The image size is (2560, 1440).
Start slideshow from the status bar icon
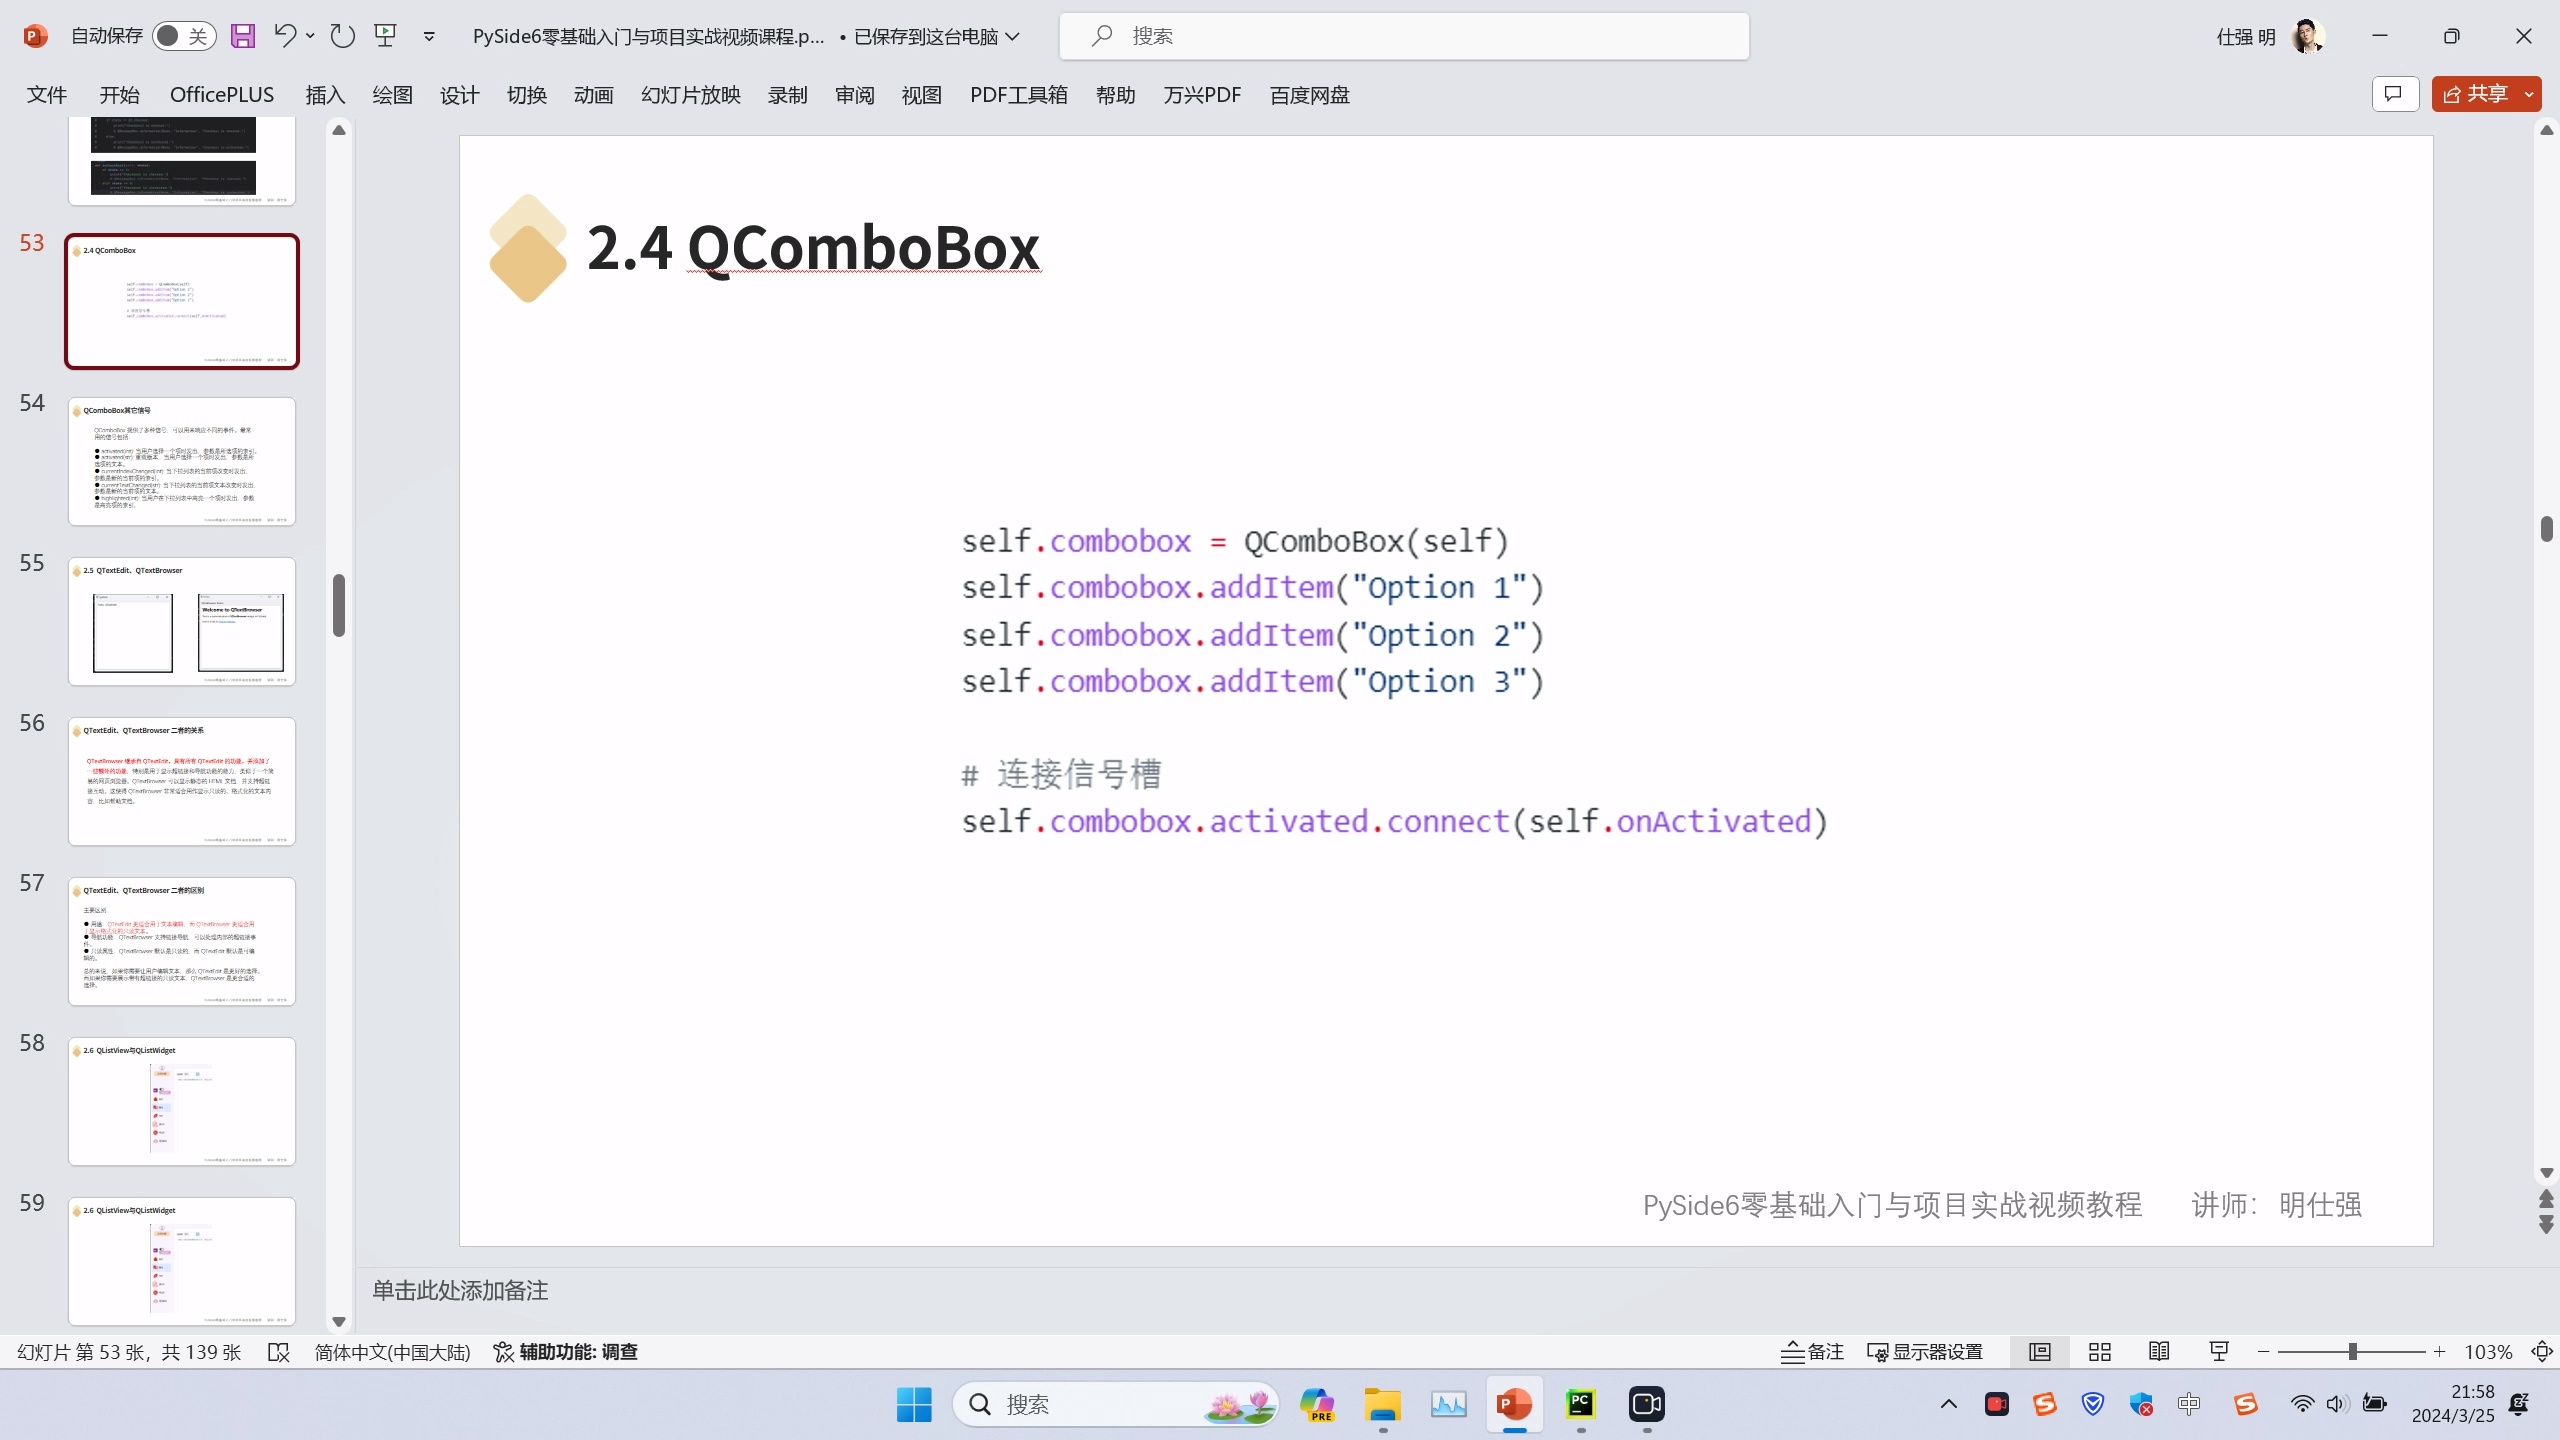[x=2217, y=1351]
